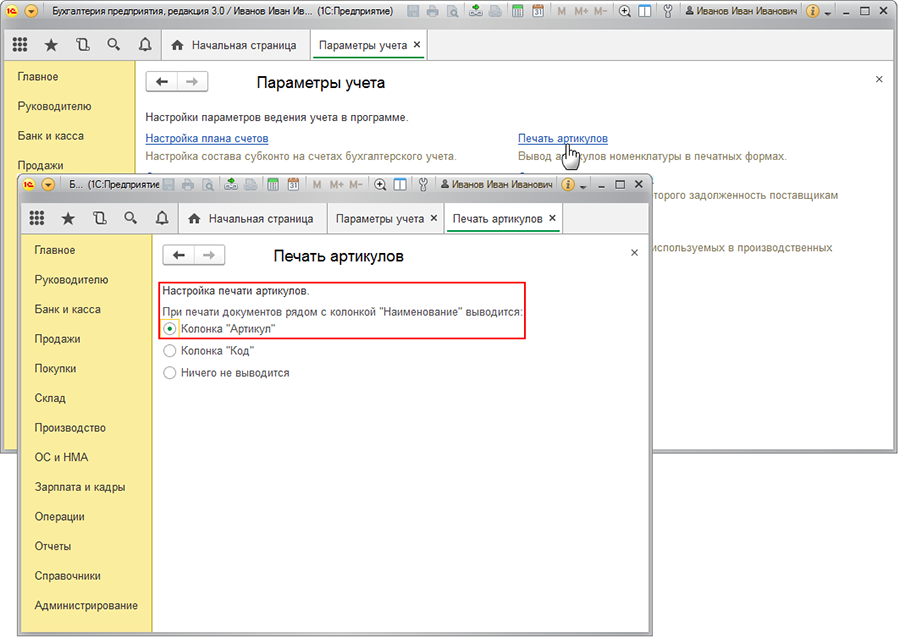Click search magnifier icon in front window

pyautogui.click(x=131, y=218)
